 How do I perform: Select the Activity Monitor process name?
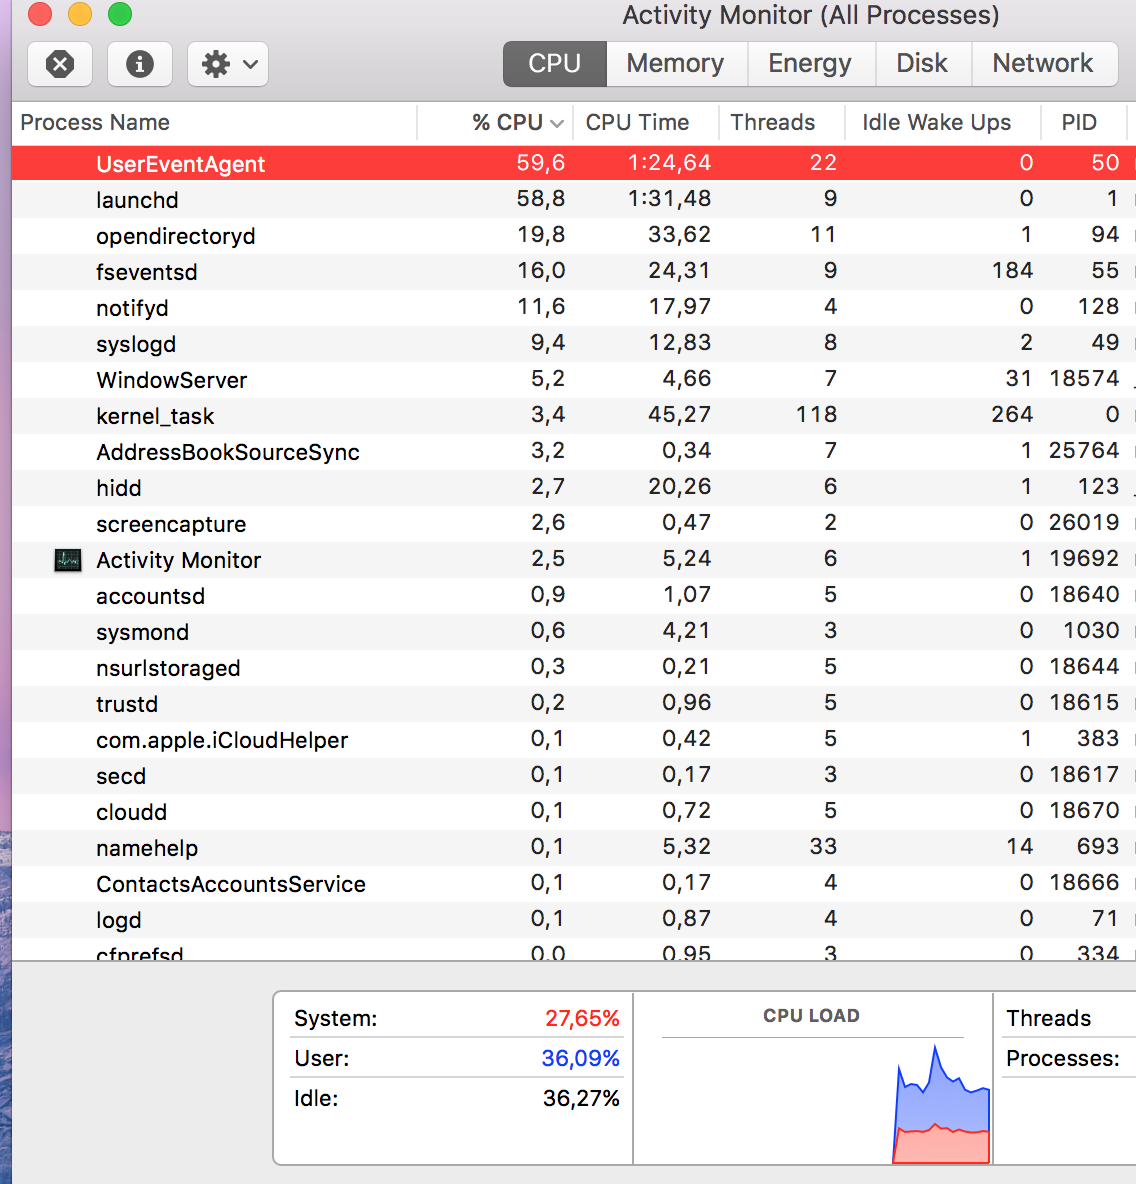pos(178,560)
